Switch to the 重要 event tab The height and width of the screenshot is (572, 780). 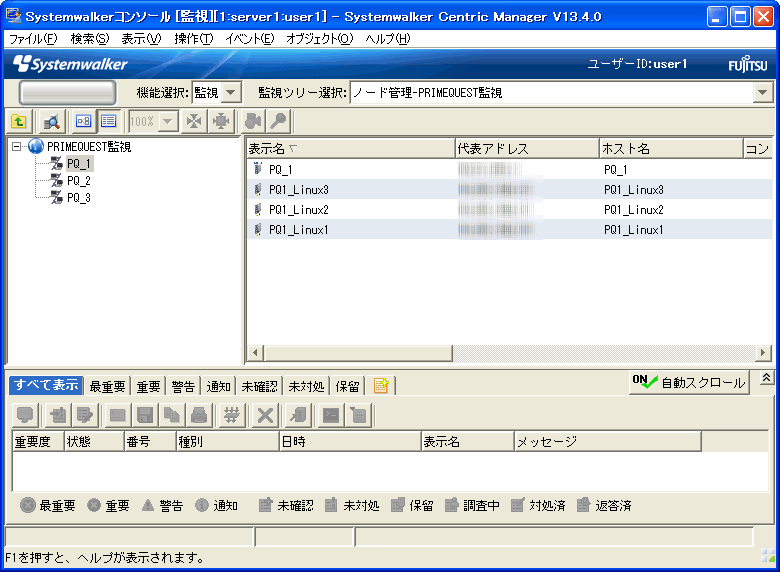coord(148,386)
